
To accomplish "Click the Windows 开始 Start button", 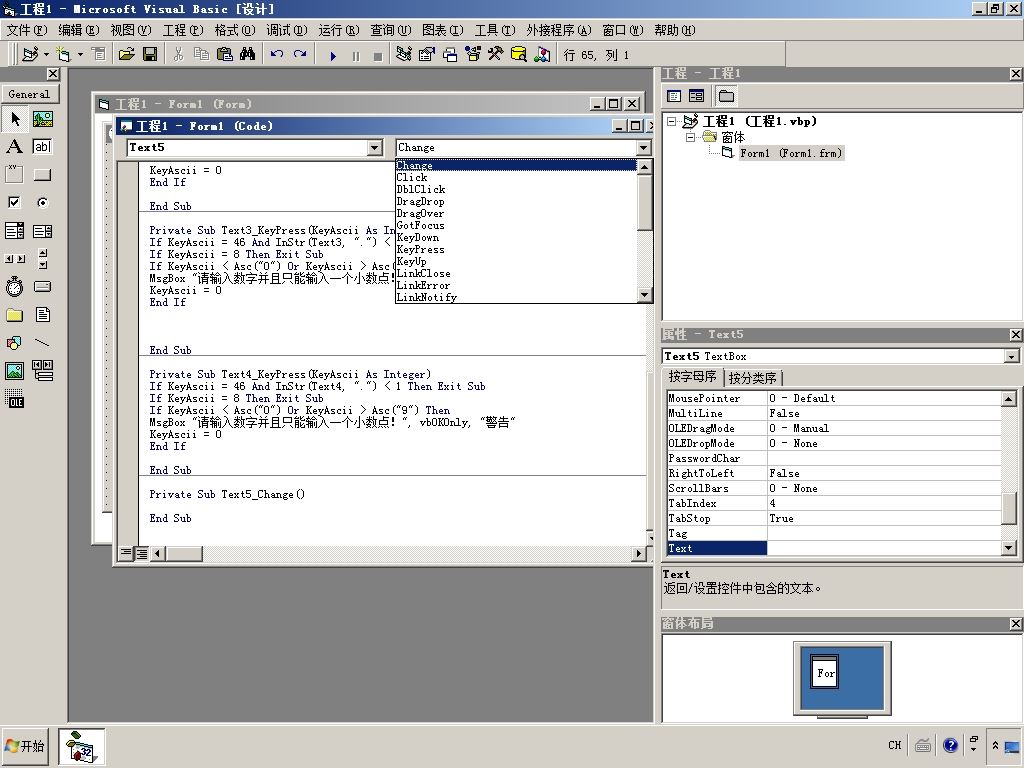I will [25, 746].
